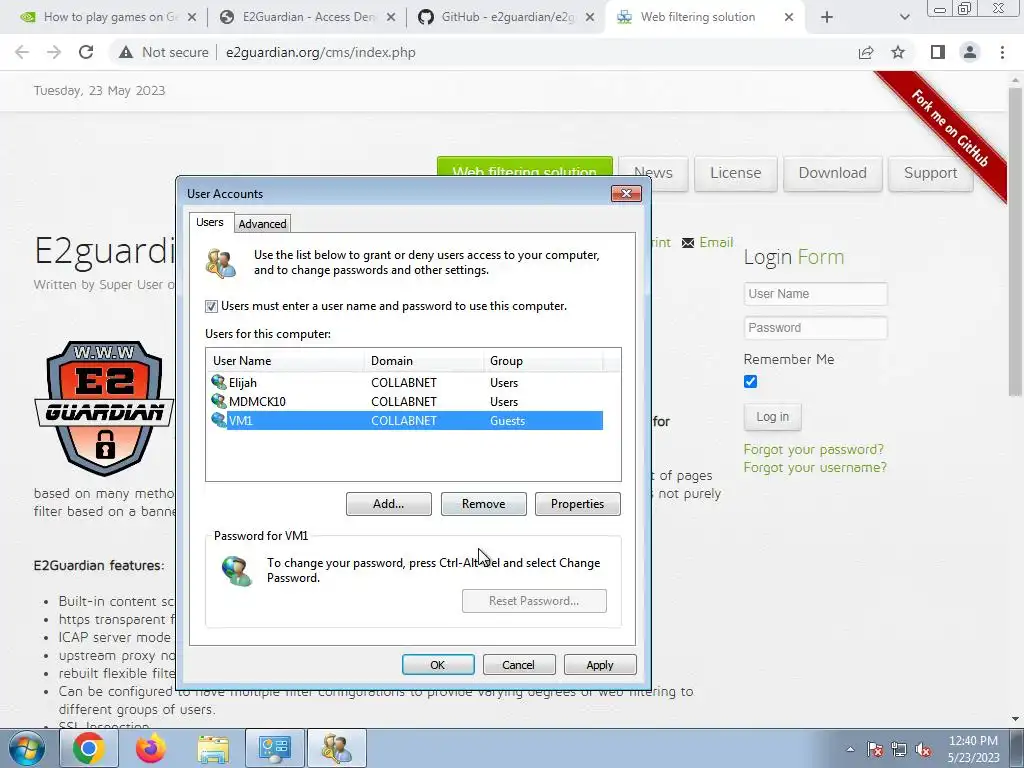Image resolution: width=1024 pixels, height=768 pixels.
Task: Show hidden tray icons arrow
Action: pos(850,749)
